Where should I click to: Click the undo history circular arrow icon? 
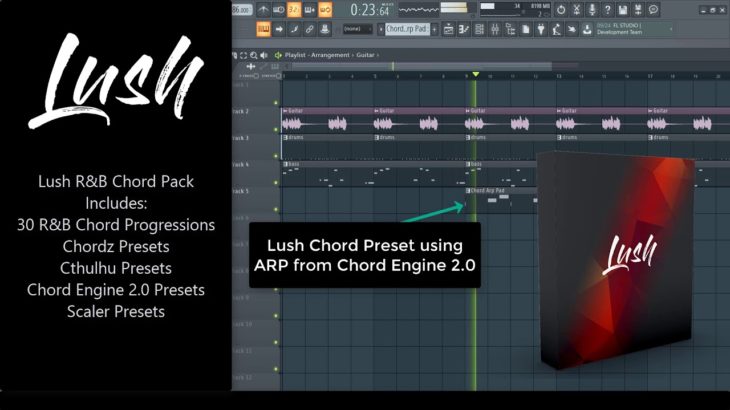[x=561, y=10]
